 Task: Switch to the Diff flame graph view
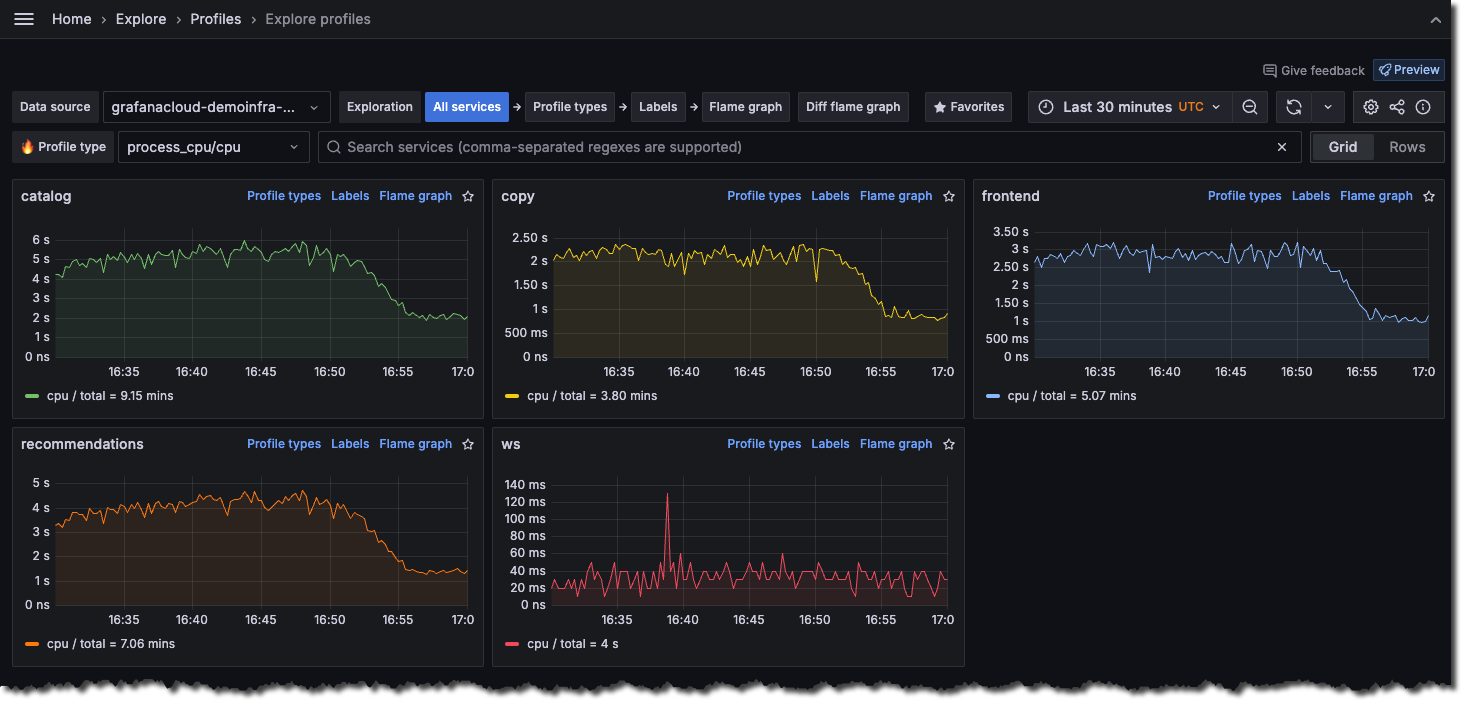point(853,107)
